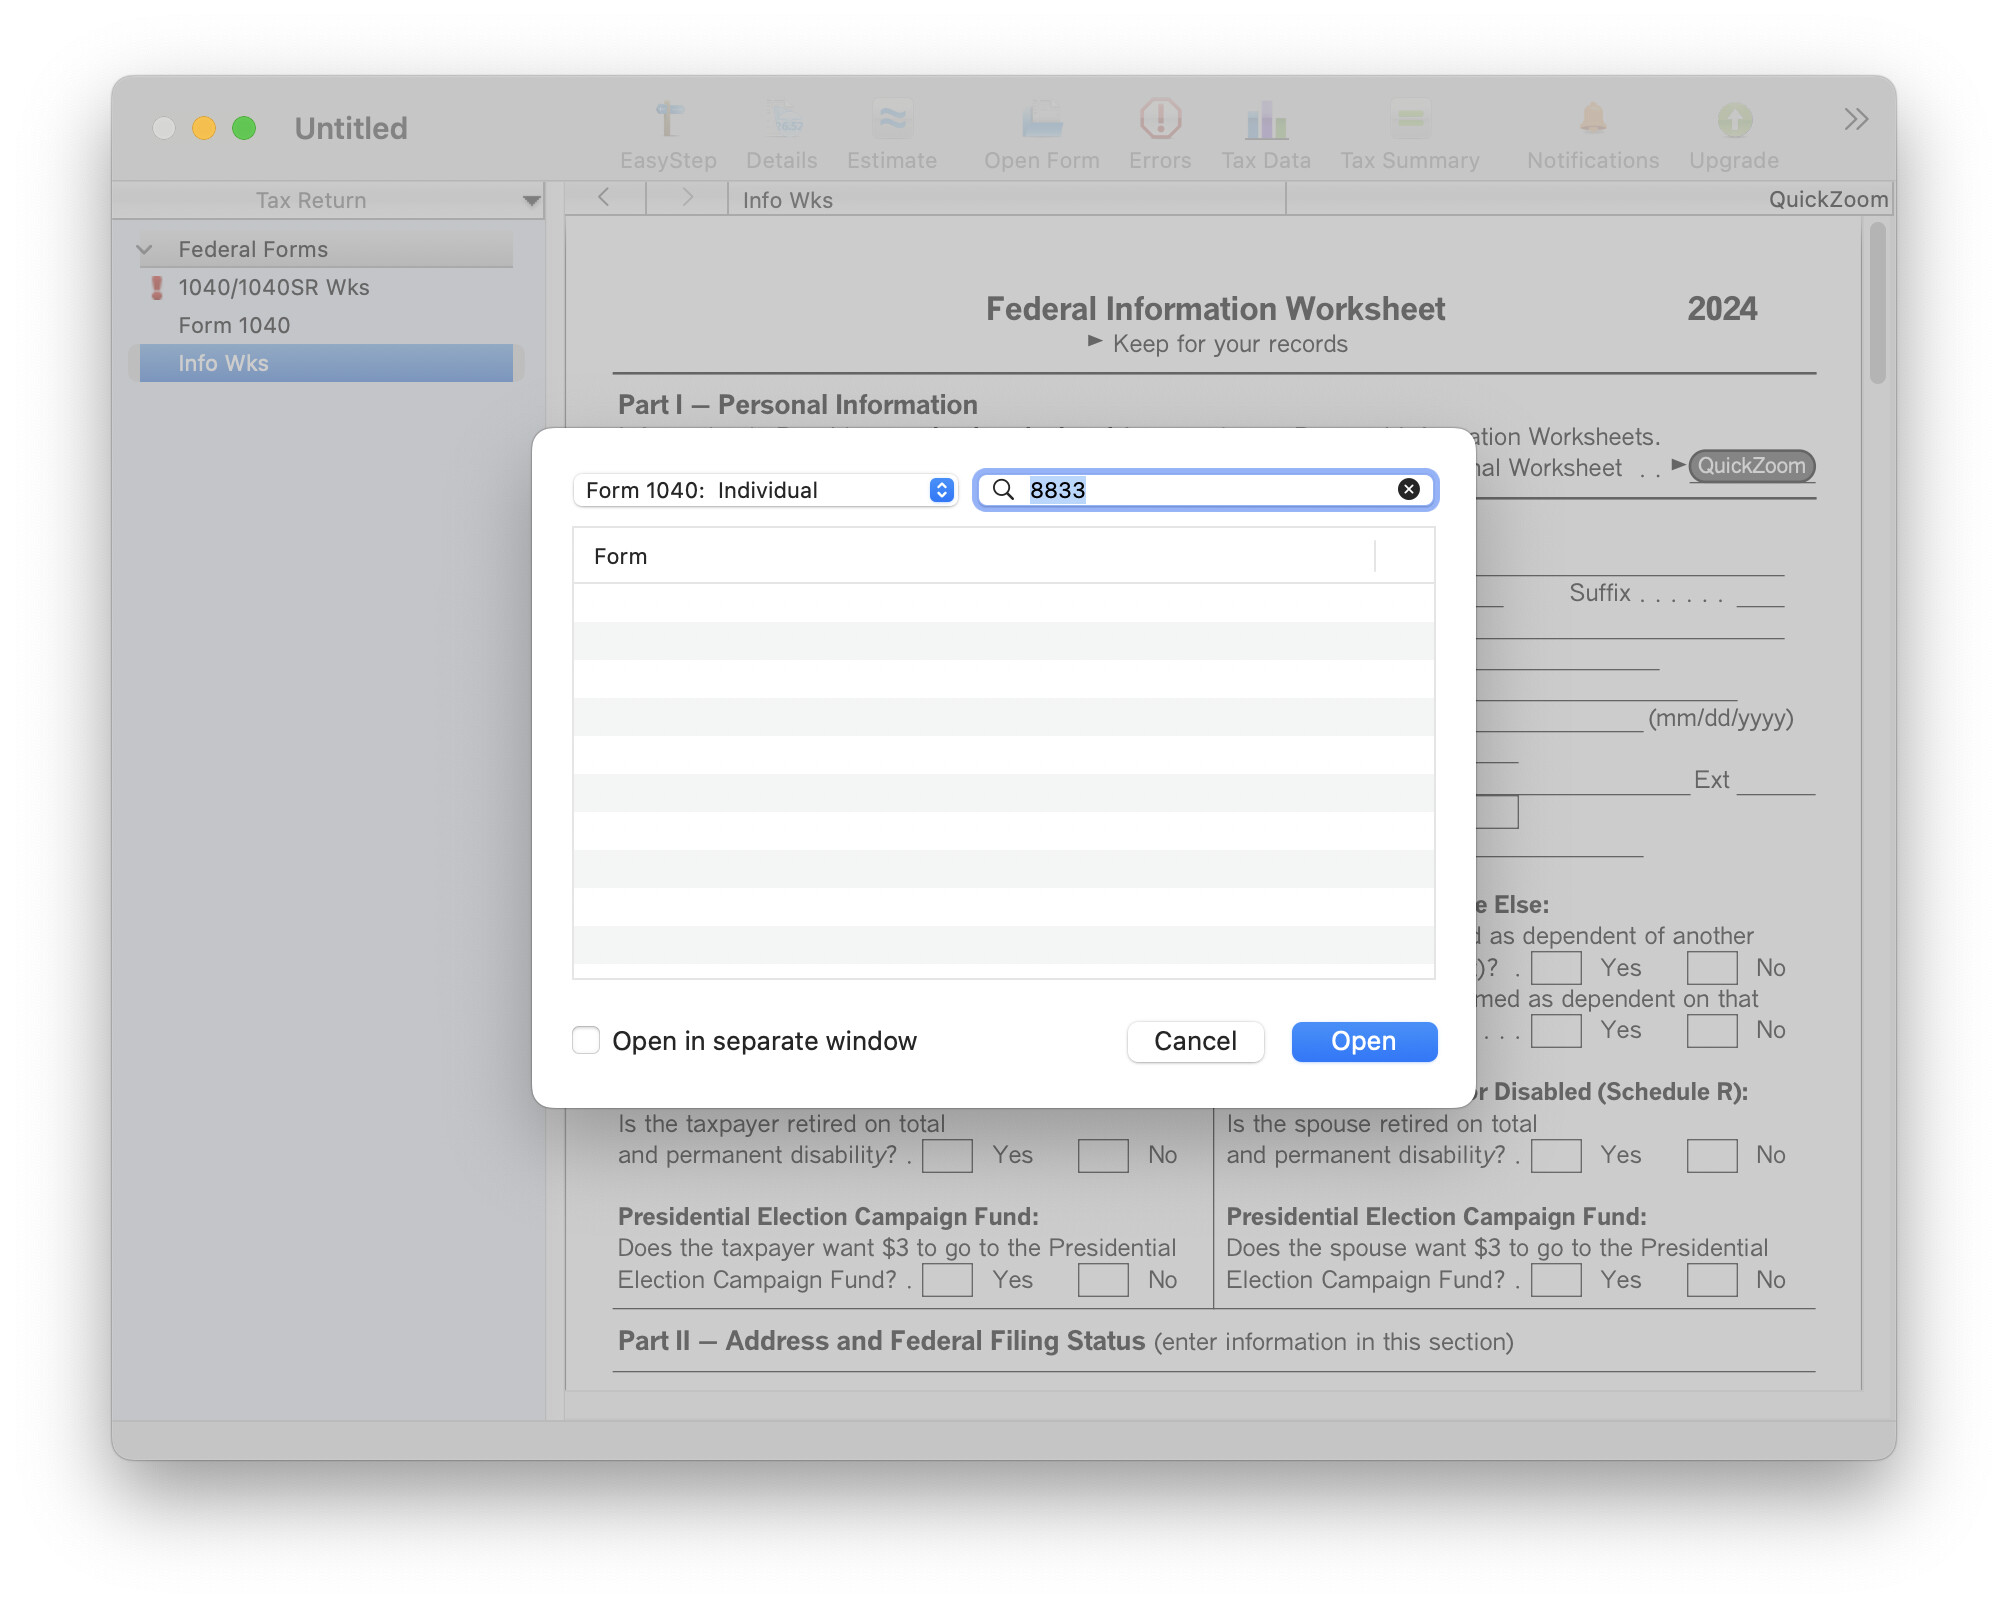Open the Tax Summary icon

(x=1410, y=120)
